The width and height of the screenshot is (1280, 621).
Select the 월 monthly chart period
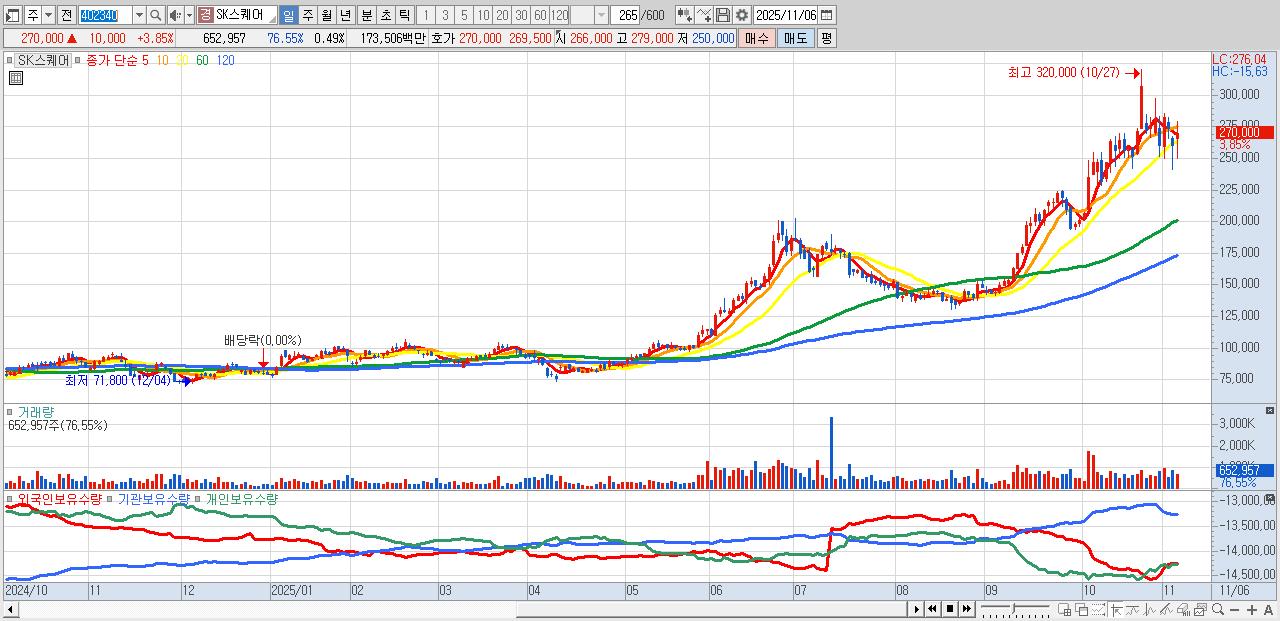326,15
